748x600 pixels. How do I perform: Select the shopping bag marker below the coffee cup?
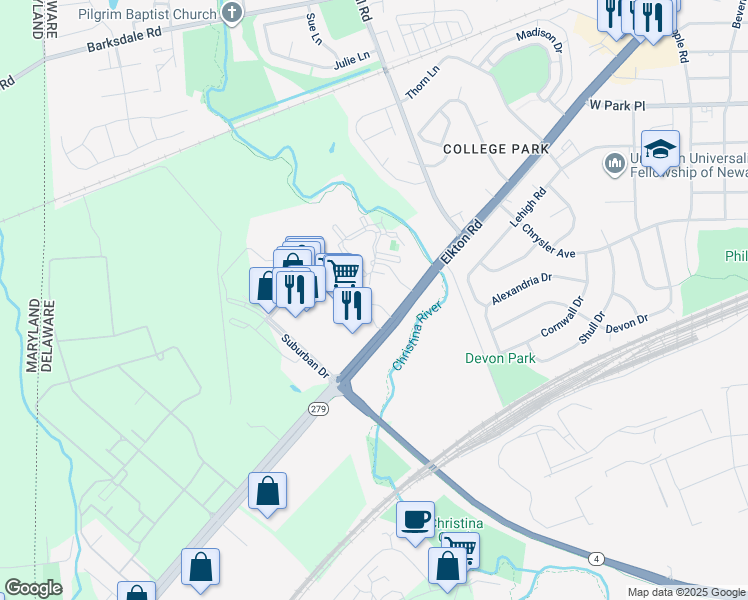(447, 569)
